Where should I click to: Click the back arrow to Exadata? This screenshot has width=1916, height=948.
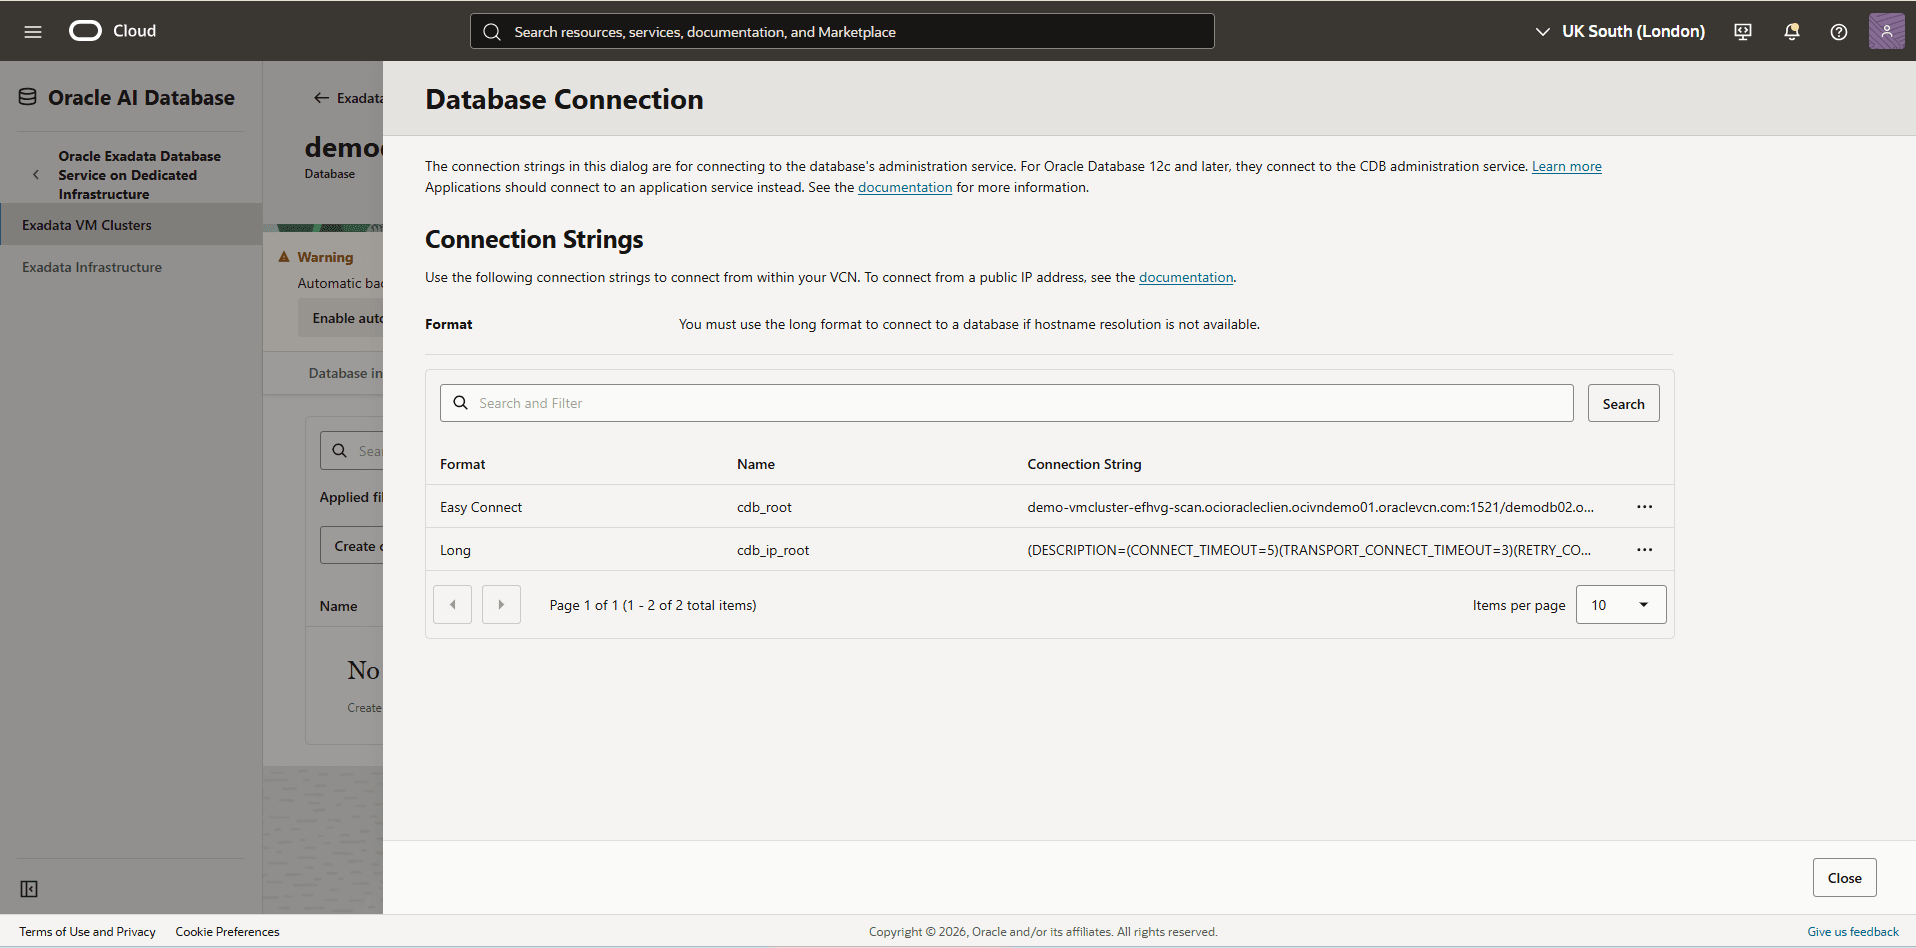(321, 97)
